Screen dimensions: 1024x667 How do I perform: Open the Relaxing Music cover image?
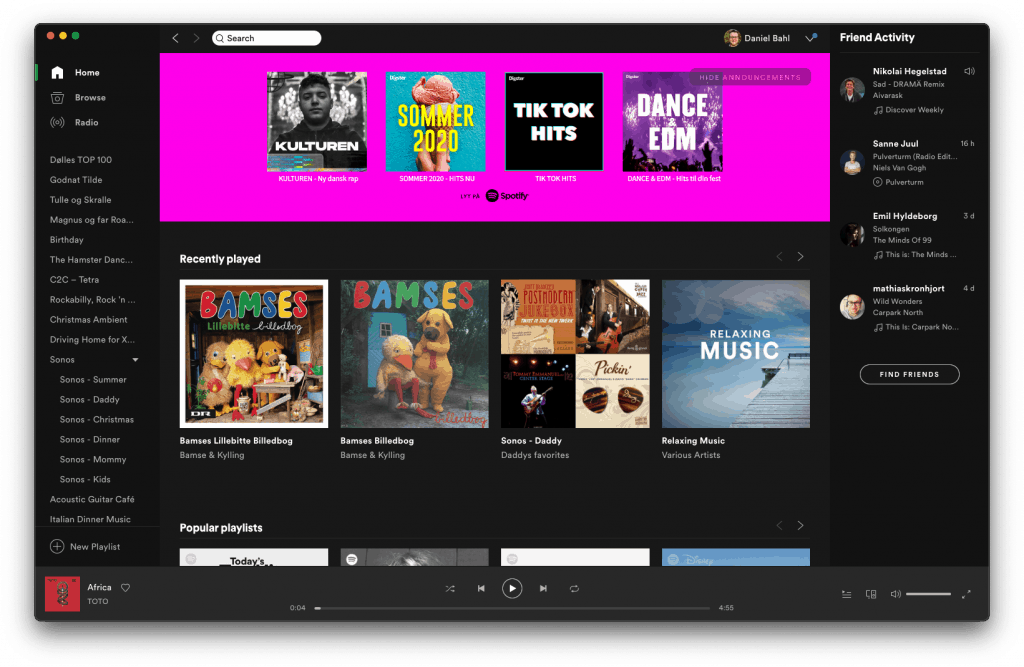[735, 354]
